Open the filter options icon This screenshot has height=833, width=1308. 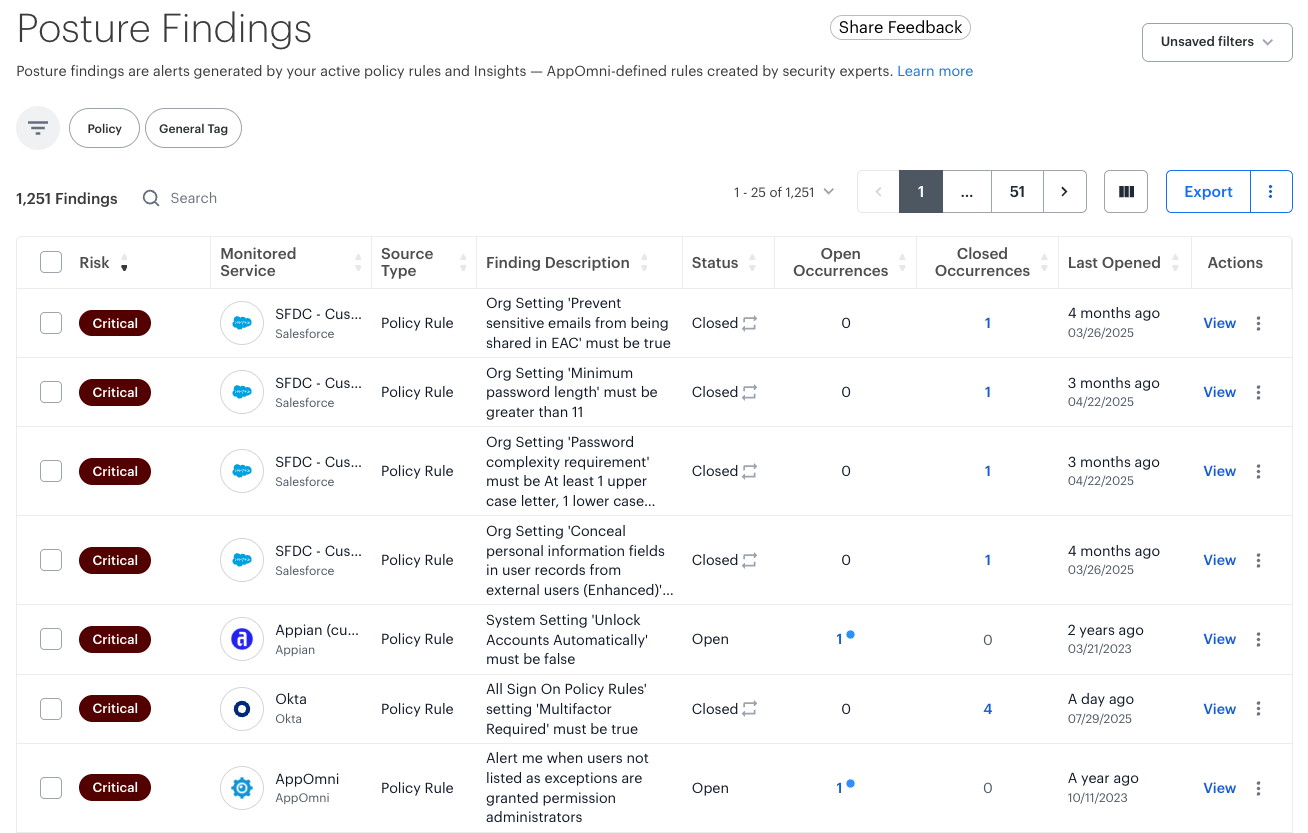click(x=38, y=128)
